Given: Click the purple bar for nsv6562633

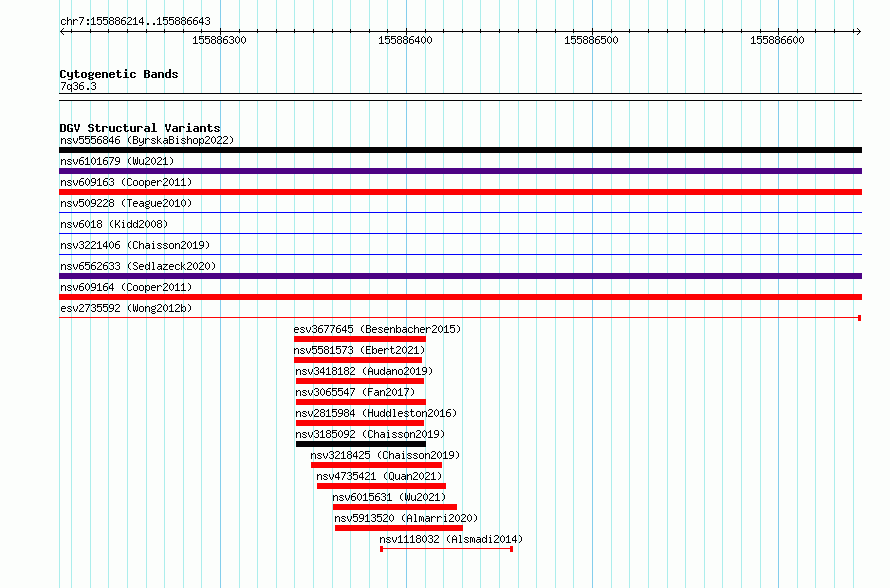Looking at the screenshot, I should point(460,276).
